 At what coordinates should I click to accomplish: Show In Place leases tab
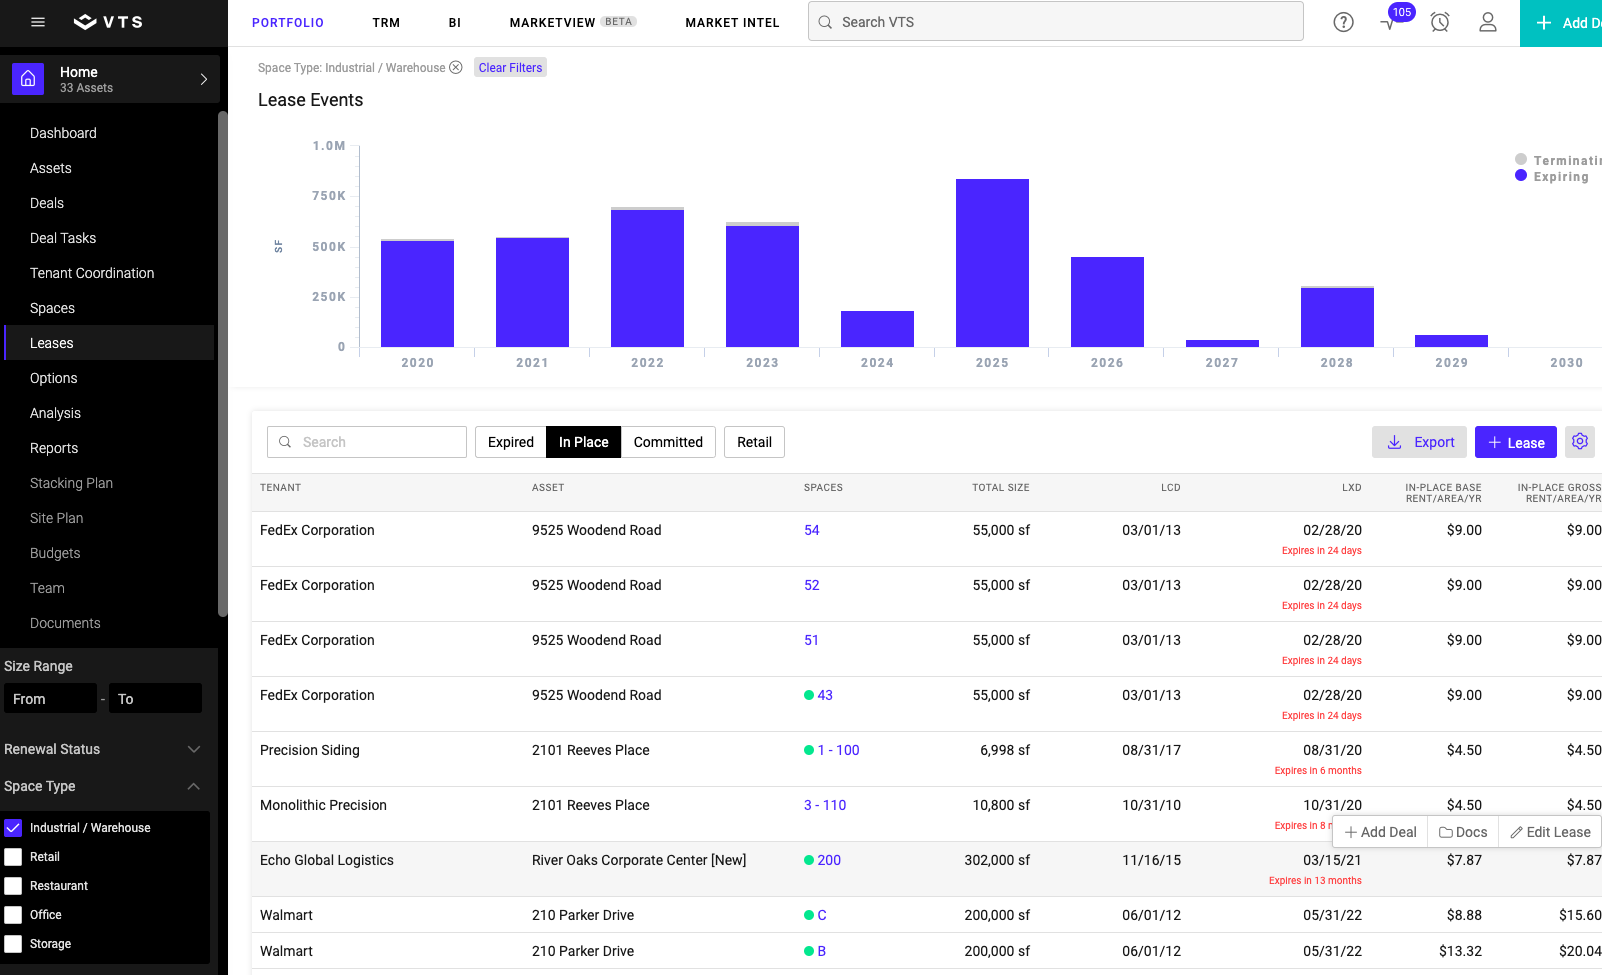pos(584,442)
